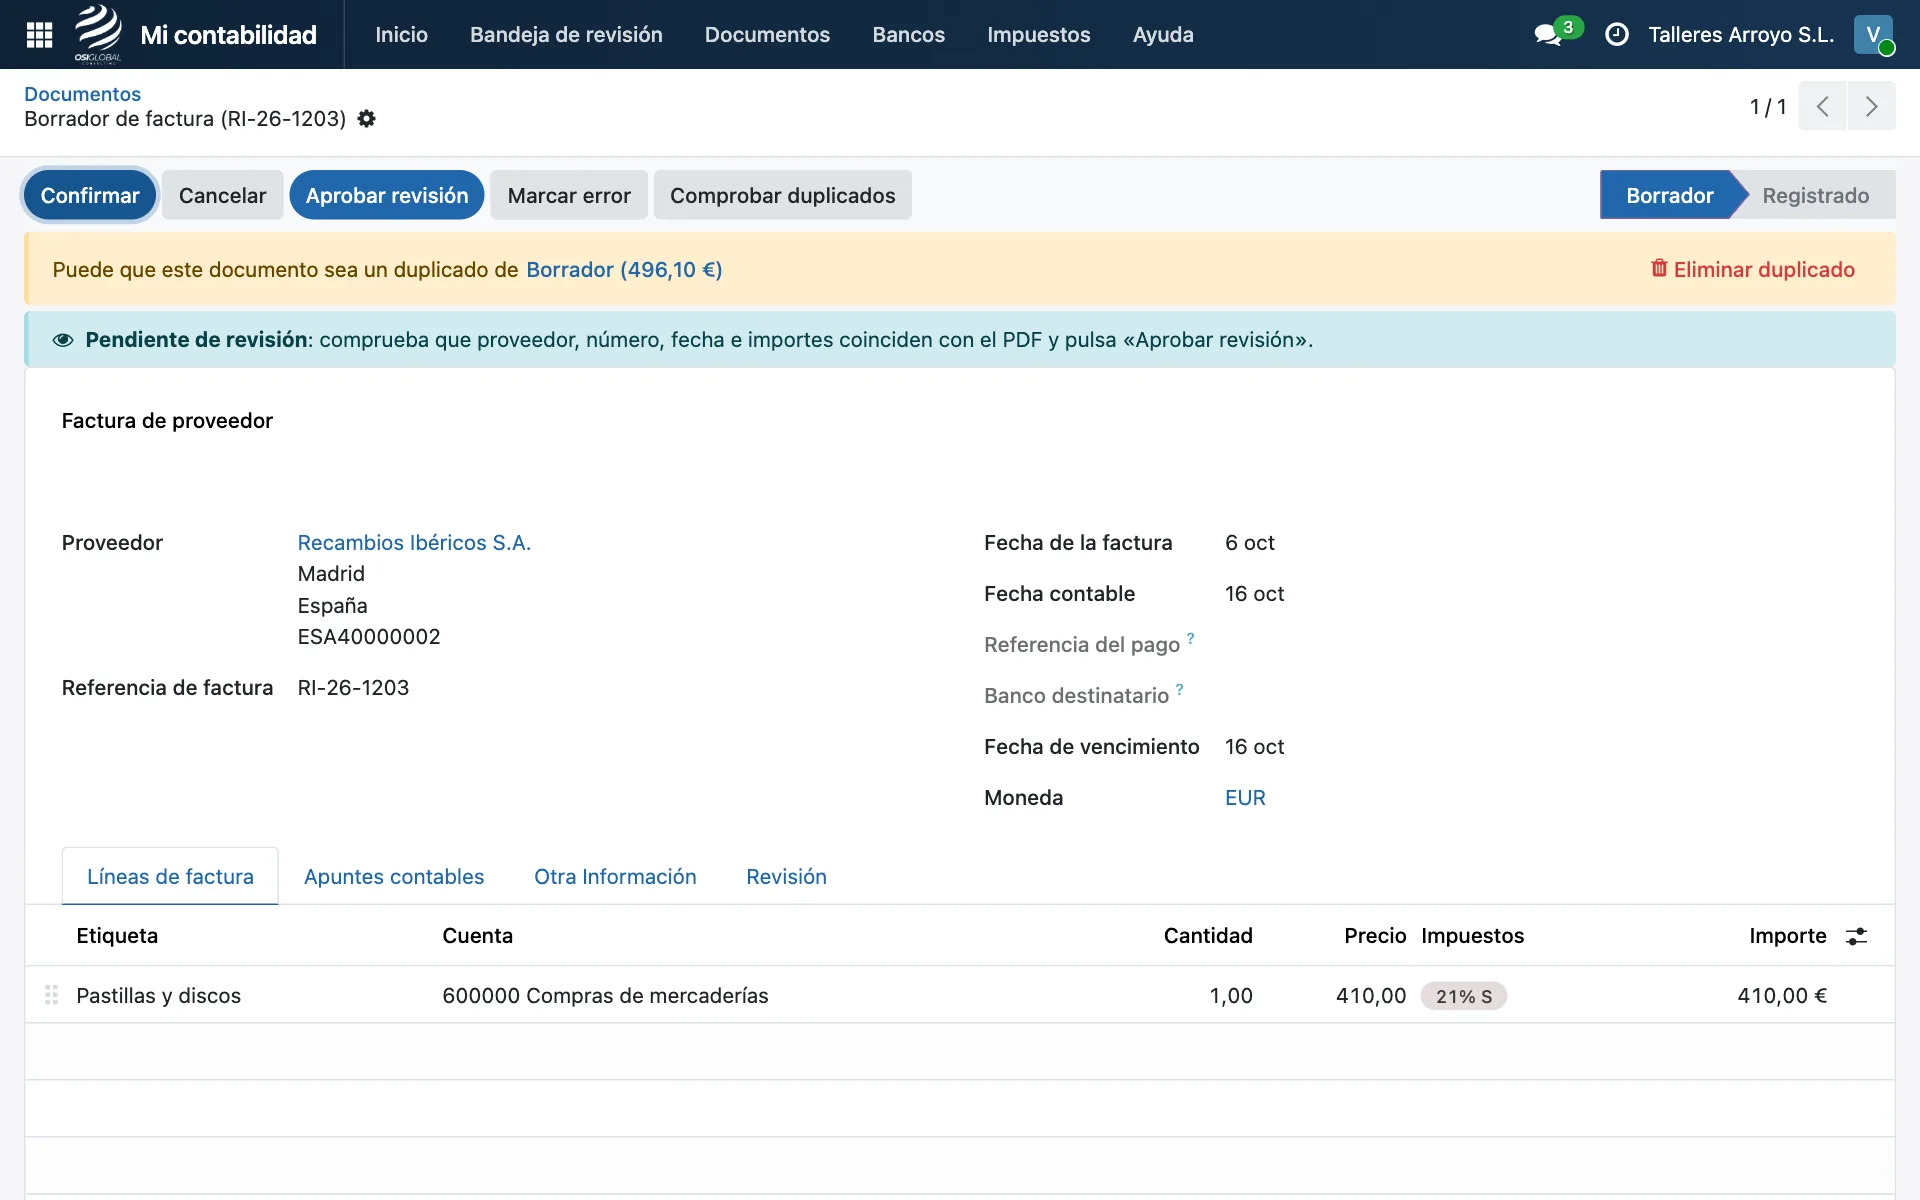Open supplier Recambios Ibéricos S.A. link
Image resolution: width=1920 pixels, height=1200 pixels.
[x=414, y=543]
